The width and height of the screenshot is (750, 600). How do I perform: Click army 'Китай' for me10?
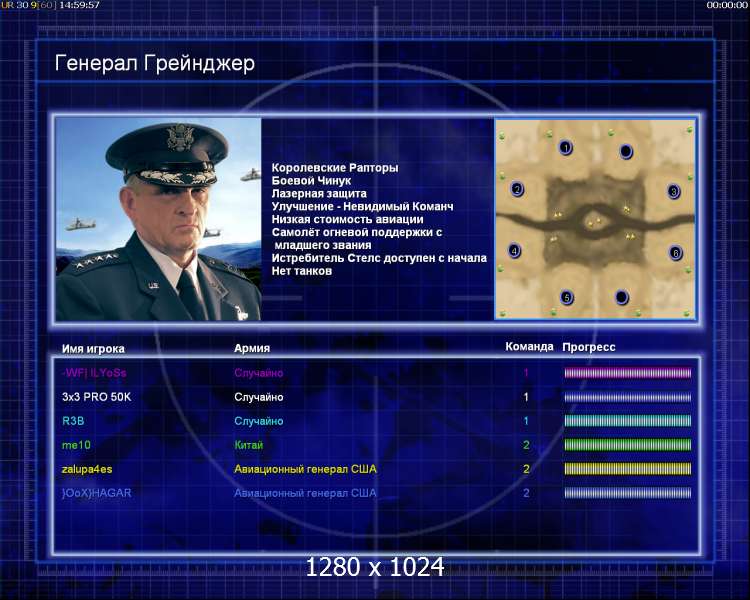tap(249, 445)
